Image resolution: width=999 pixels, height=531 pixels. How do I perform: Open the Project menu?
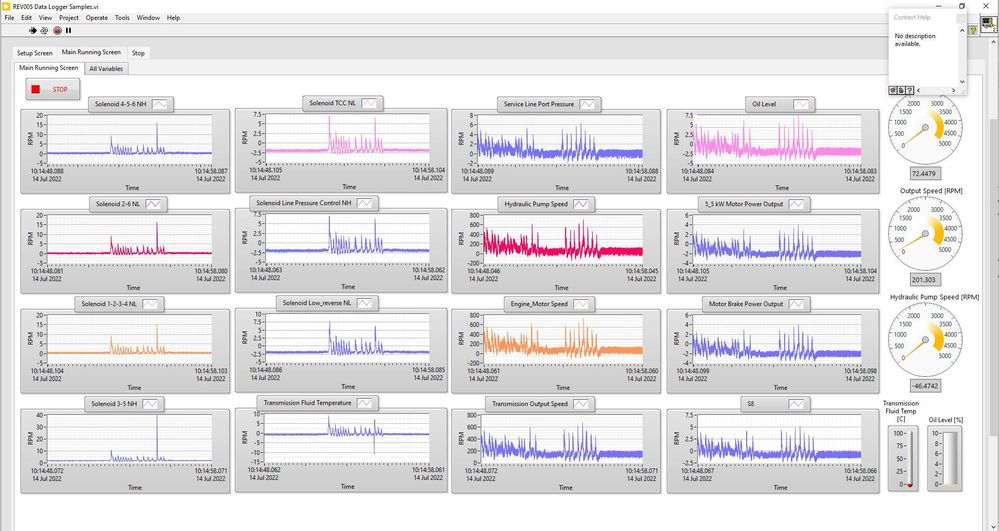click(x=69, y=18)
